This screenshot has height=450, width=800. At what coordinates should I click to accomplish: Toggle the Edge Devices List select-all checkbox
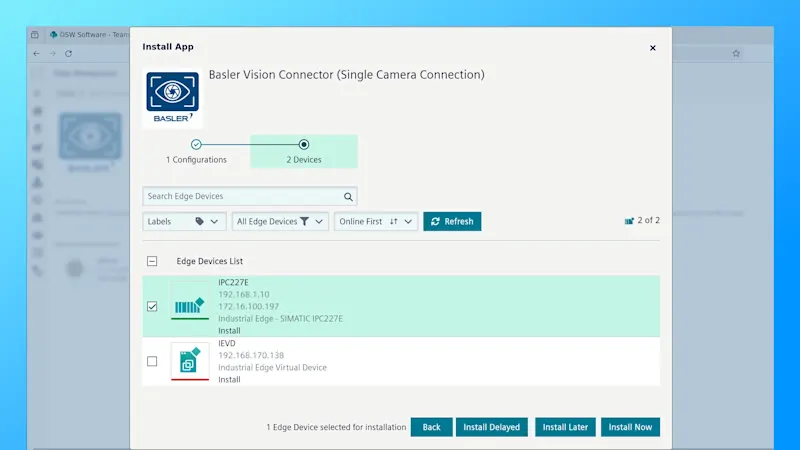pos(152,261)
